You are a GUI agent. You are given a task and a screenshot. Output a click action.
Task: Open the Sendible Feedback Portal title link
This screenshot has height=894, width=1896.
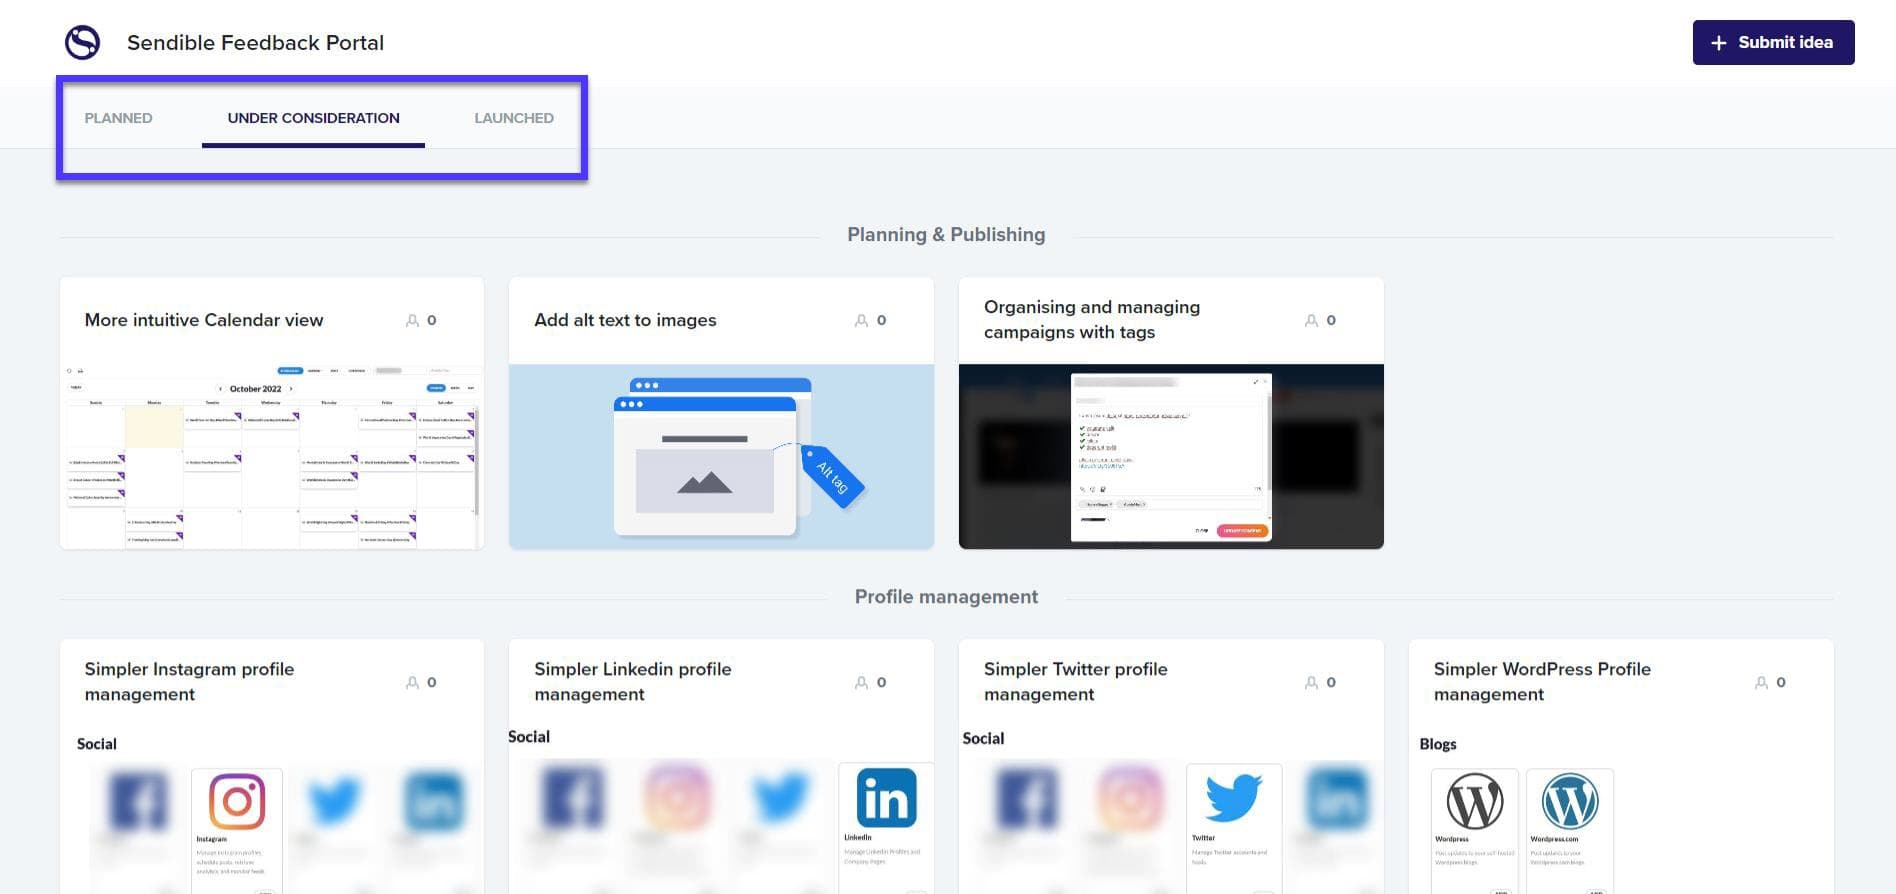[255, 43]
